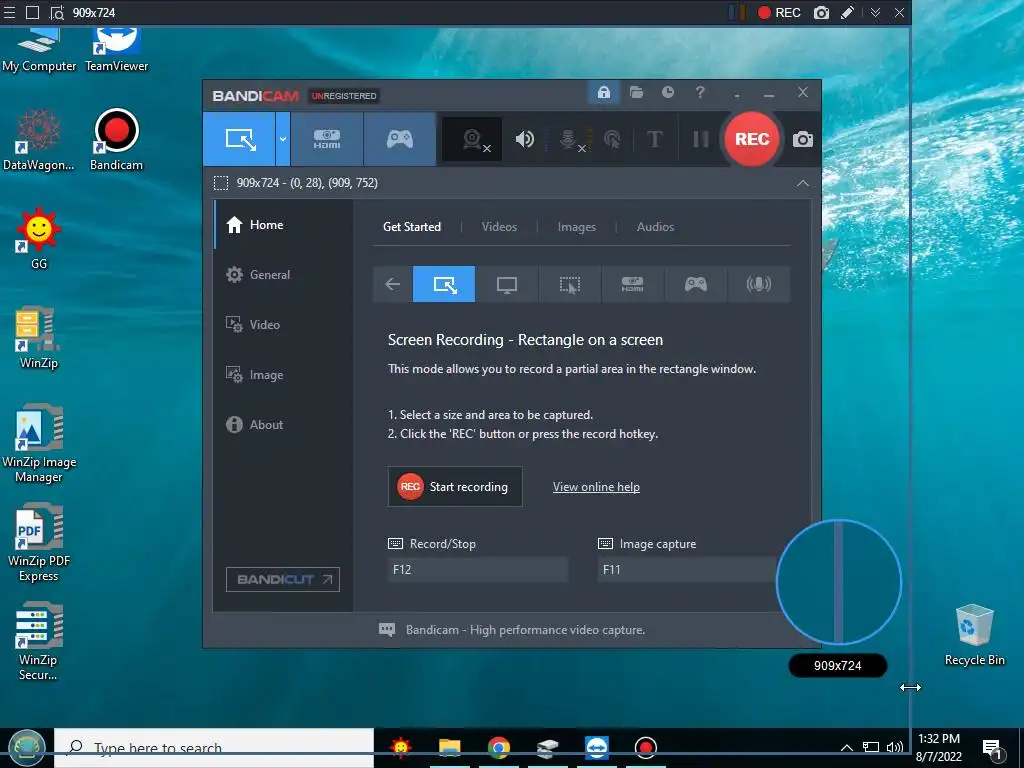Take a screenshot with Bandicam camera icon
Image resolution: width=1024 pixels, height=768 pixels.
click(803, 139)
